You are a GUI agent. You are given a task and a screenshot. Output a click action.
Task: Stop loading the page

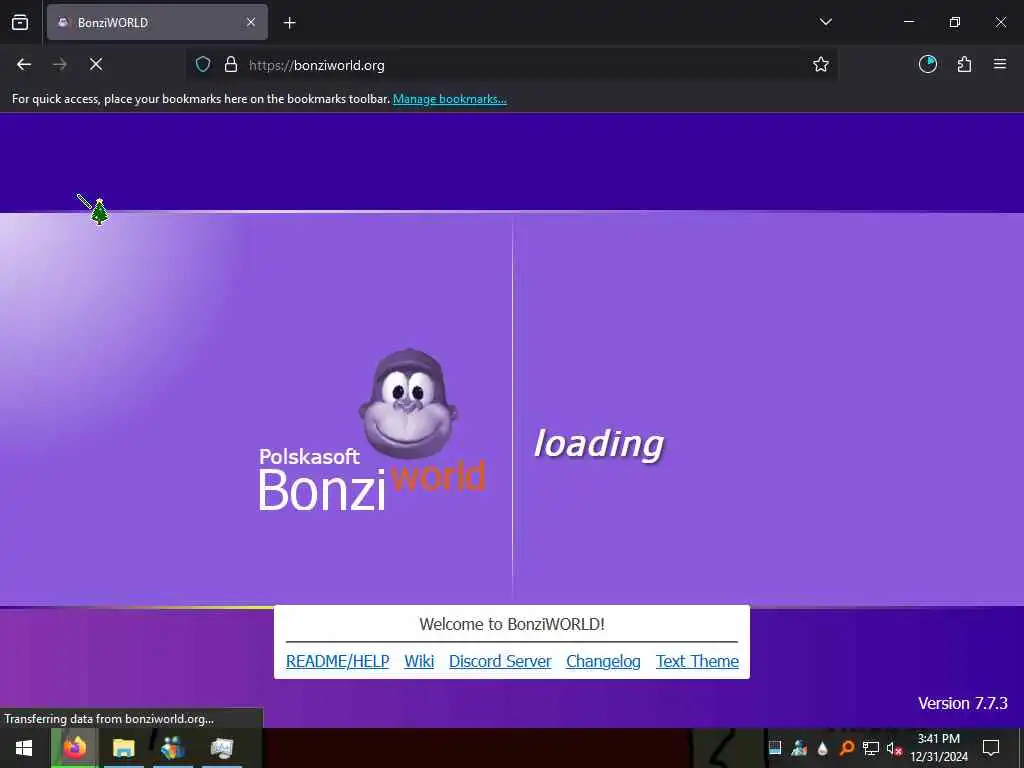(x=96, y=64)
